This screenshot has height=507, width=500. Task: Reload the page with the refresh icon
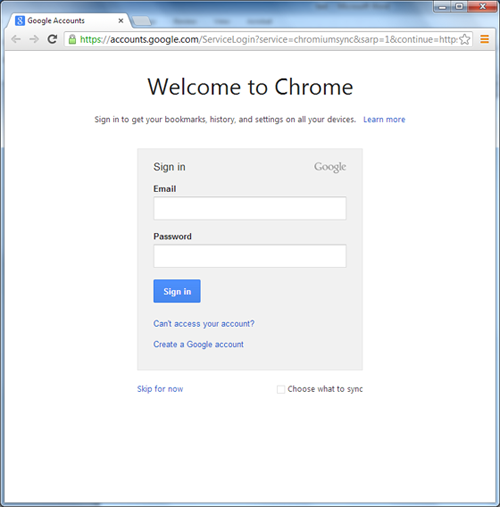coord(52,39)
